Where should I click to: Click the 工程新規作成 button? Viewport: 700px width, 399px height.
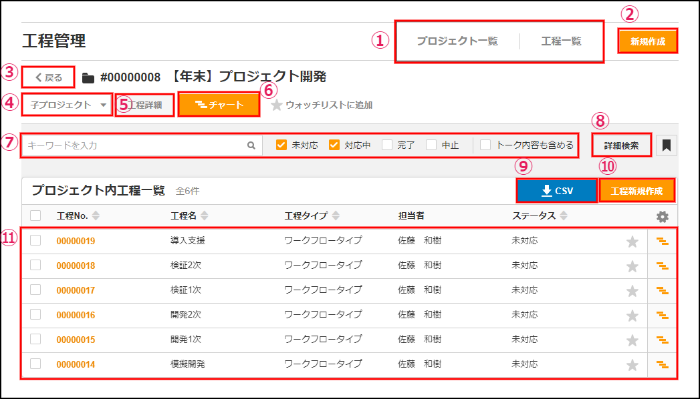coord(637,191)
